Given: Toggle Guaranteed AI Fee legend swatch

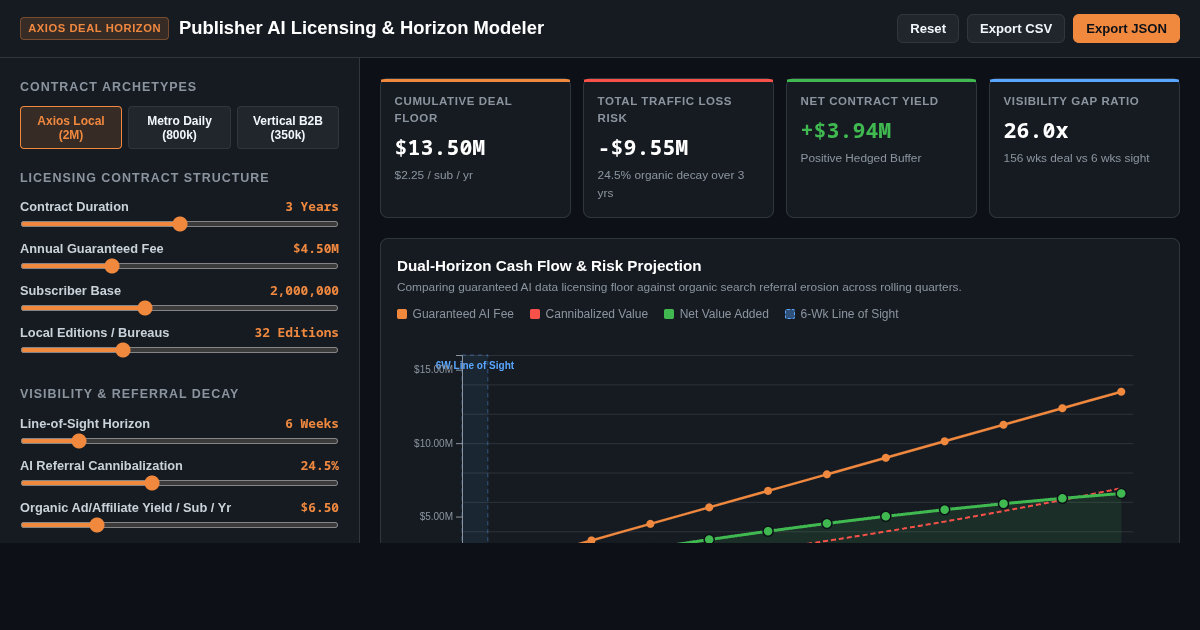Looking at the screenshot, I should point(402,314).
